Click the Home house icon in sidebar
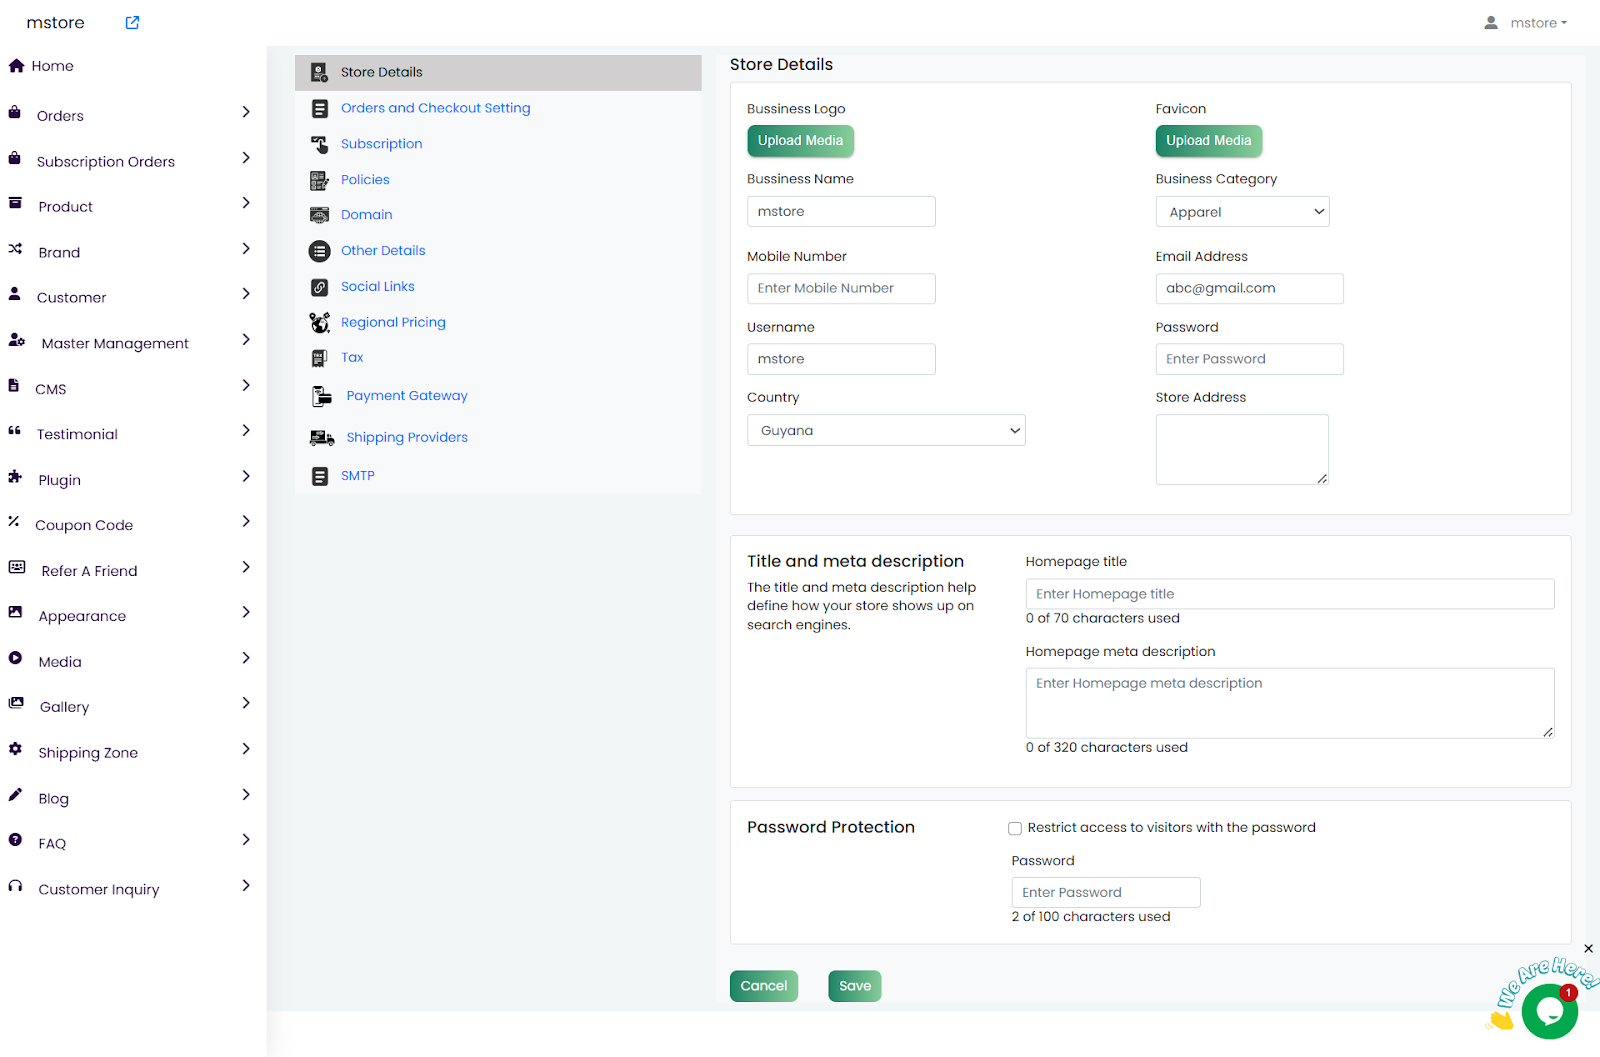The width and height of the screenshot is (1600, 1057). click(x=16, y=66)
